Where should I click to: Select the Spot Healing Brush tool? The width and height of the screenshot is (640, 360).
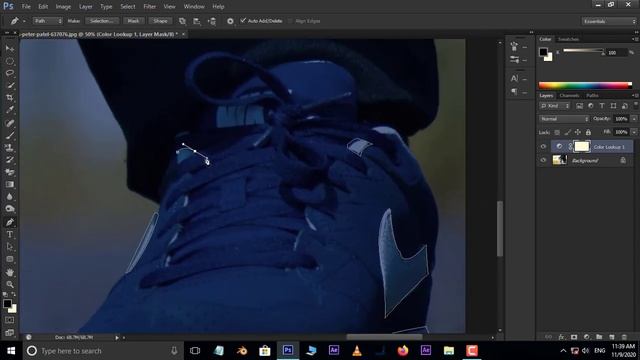[x=10, y=123]
